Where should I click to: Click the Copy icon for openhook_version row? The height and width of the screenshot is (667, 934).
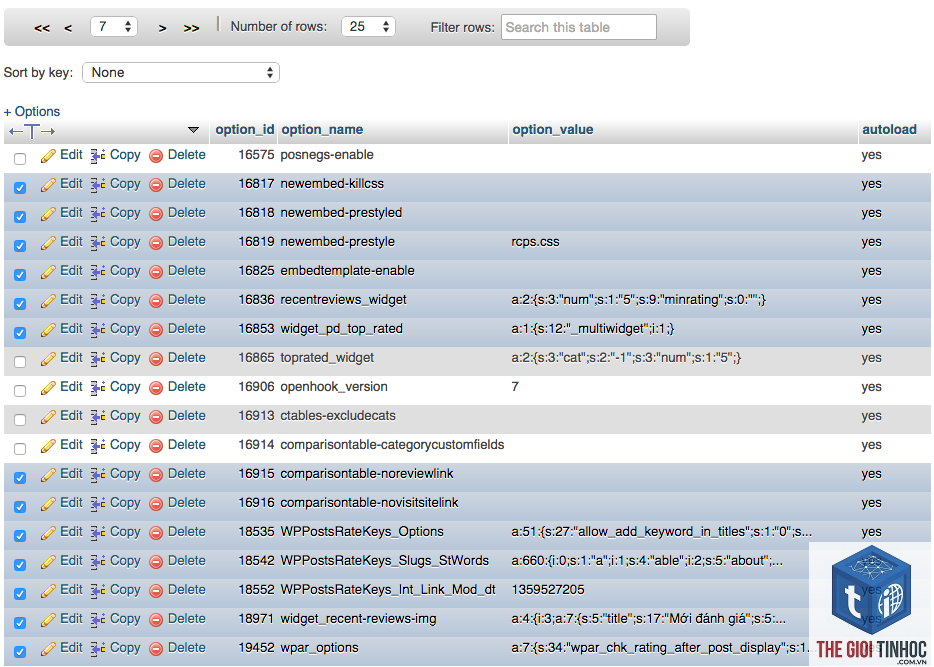[x=98, y=388]
